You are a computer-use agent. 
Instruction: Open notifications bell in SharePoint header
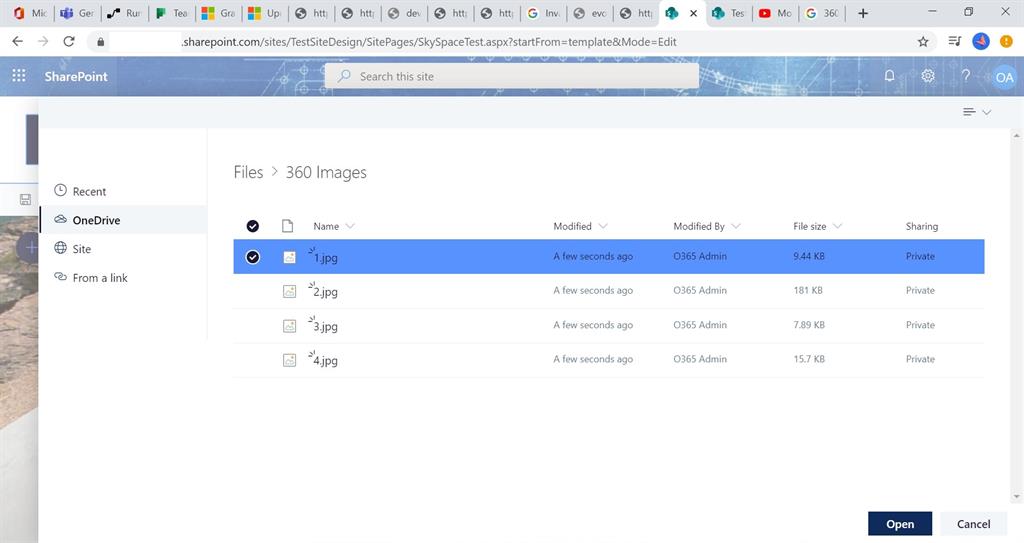coord(889,76)
